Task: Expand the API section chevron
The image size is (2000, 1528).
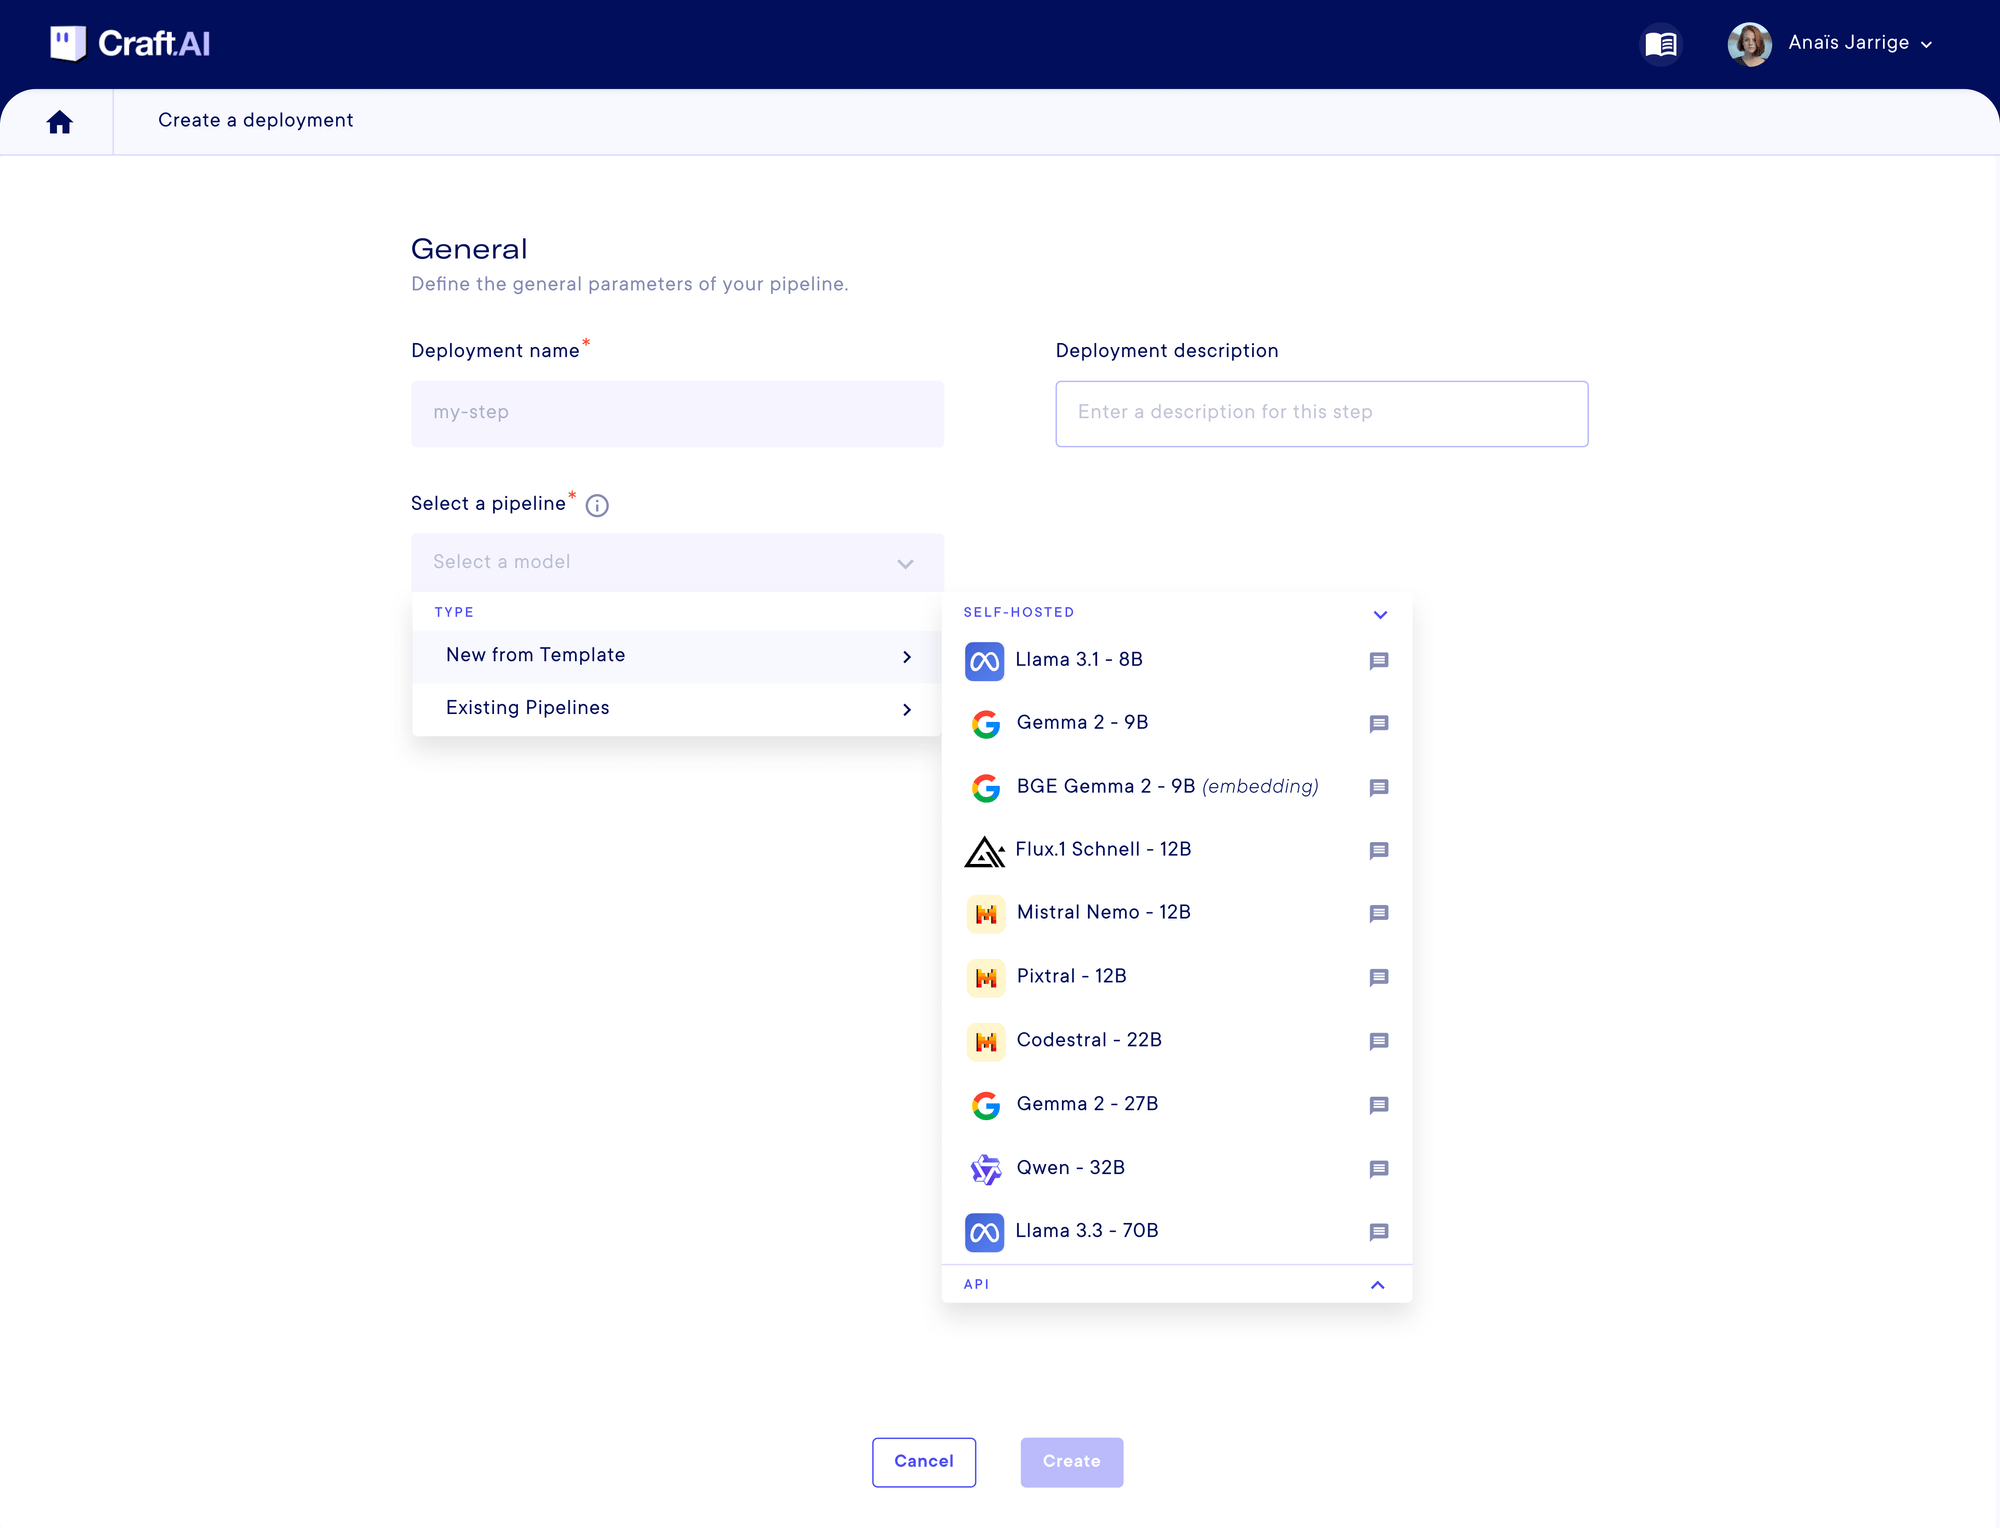Action: [x=1378, y=1285]
